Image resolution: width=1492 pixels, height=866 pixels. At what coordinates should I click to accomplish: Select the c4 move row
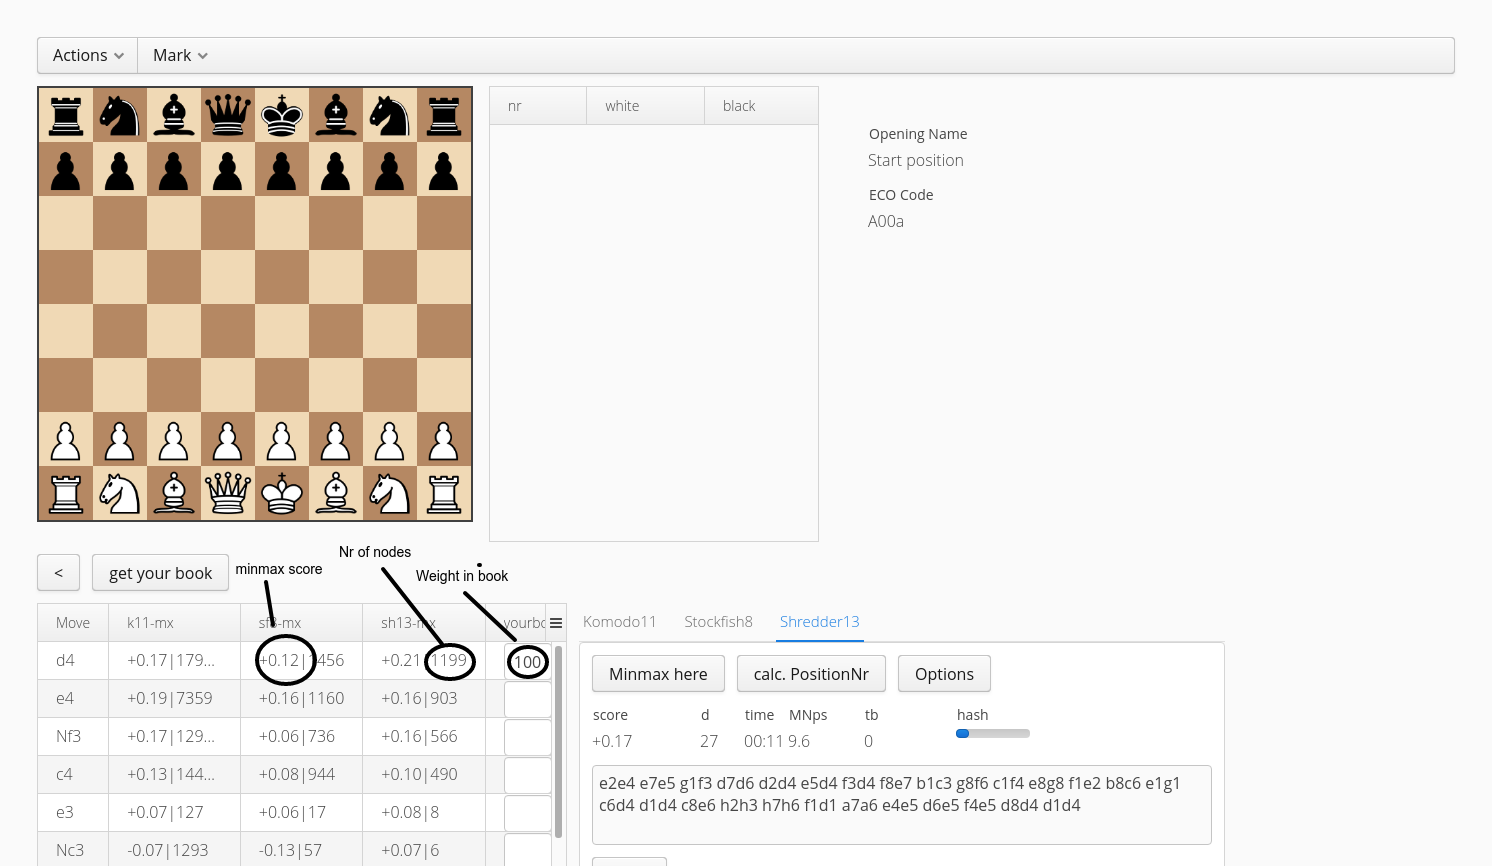point(295,775)
